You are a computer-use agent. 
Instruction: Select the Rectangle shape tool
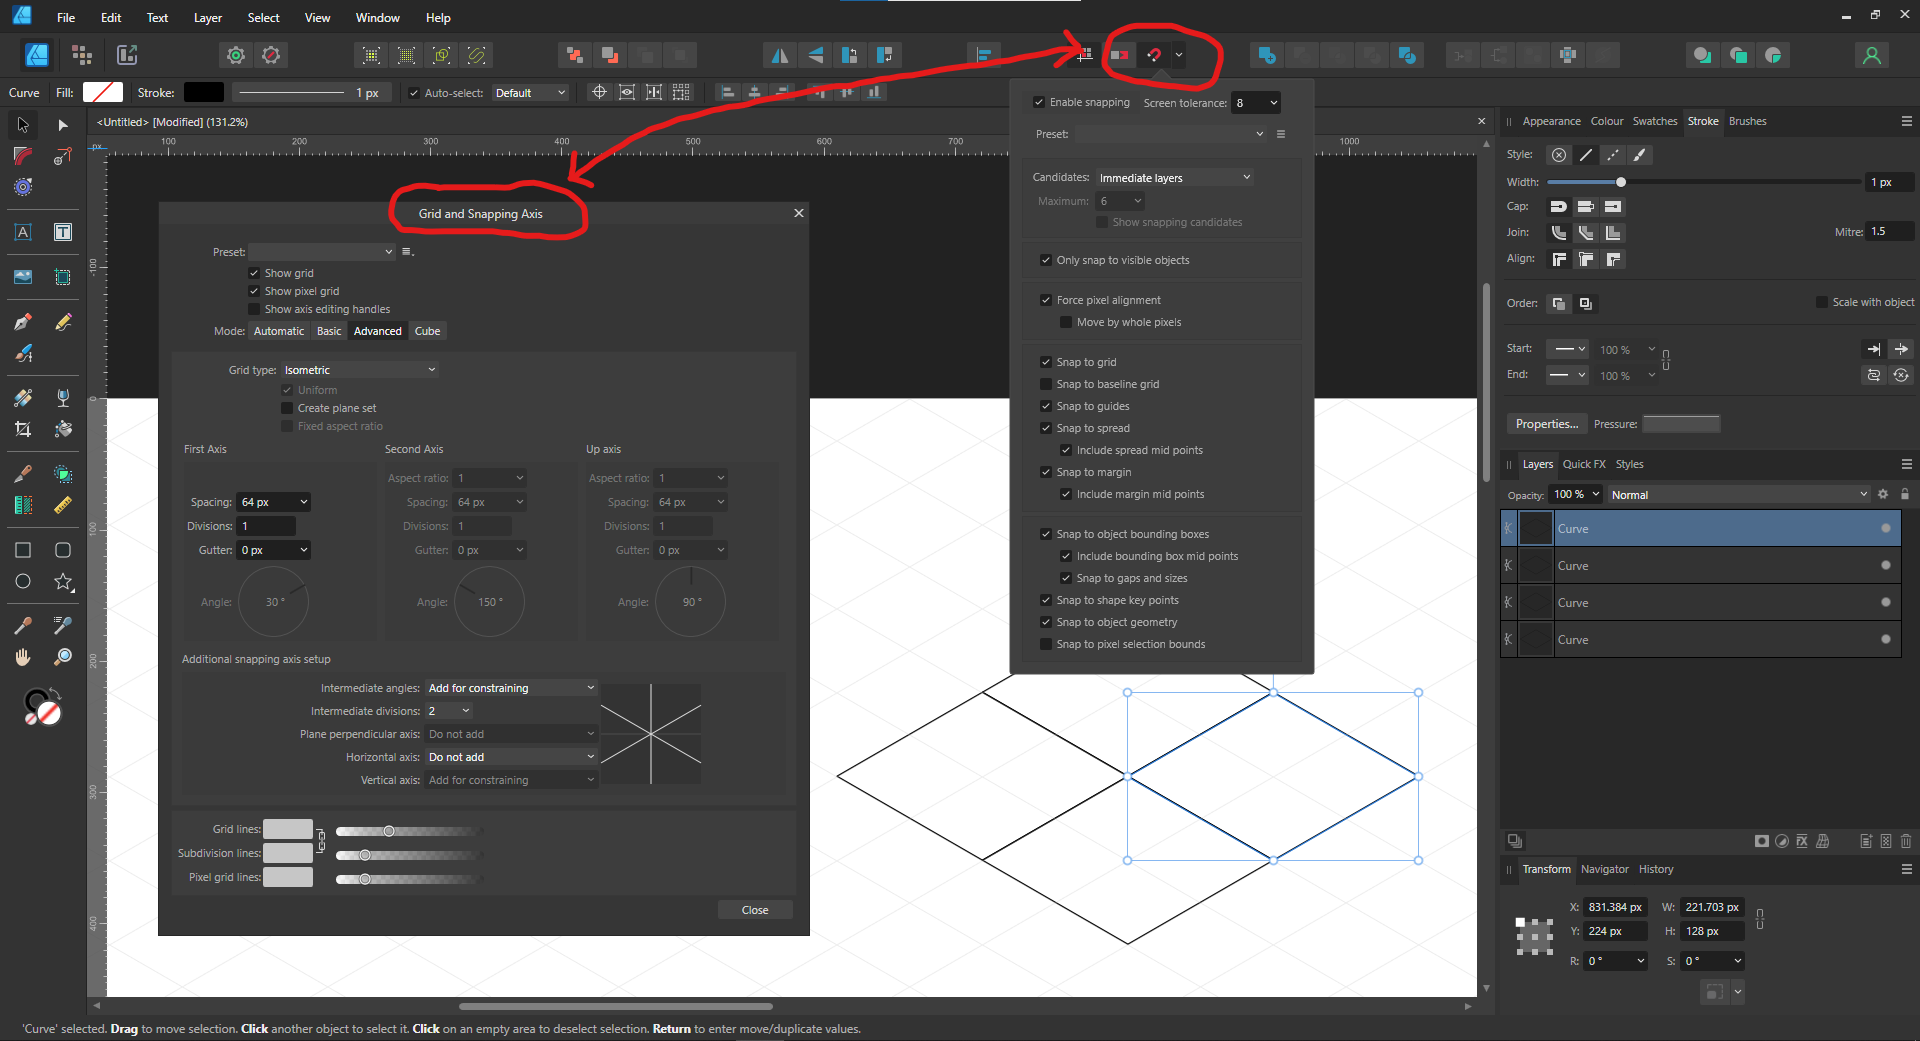point(23,550)
